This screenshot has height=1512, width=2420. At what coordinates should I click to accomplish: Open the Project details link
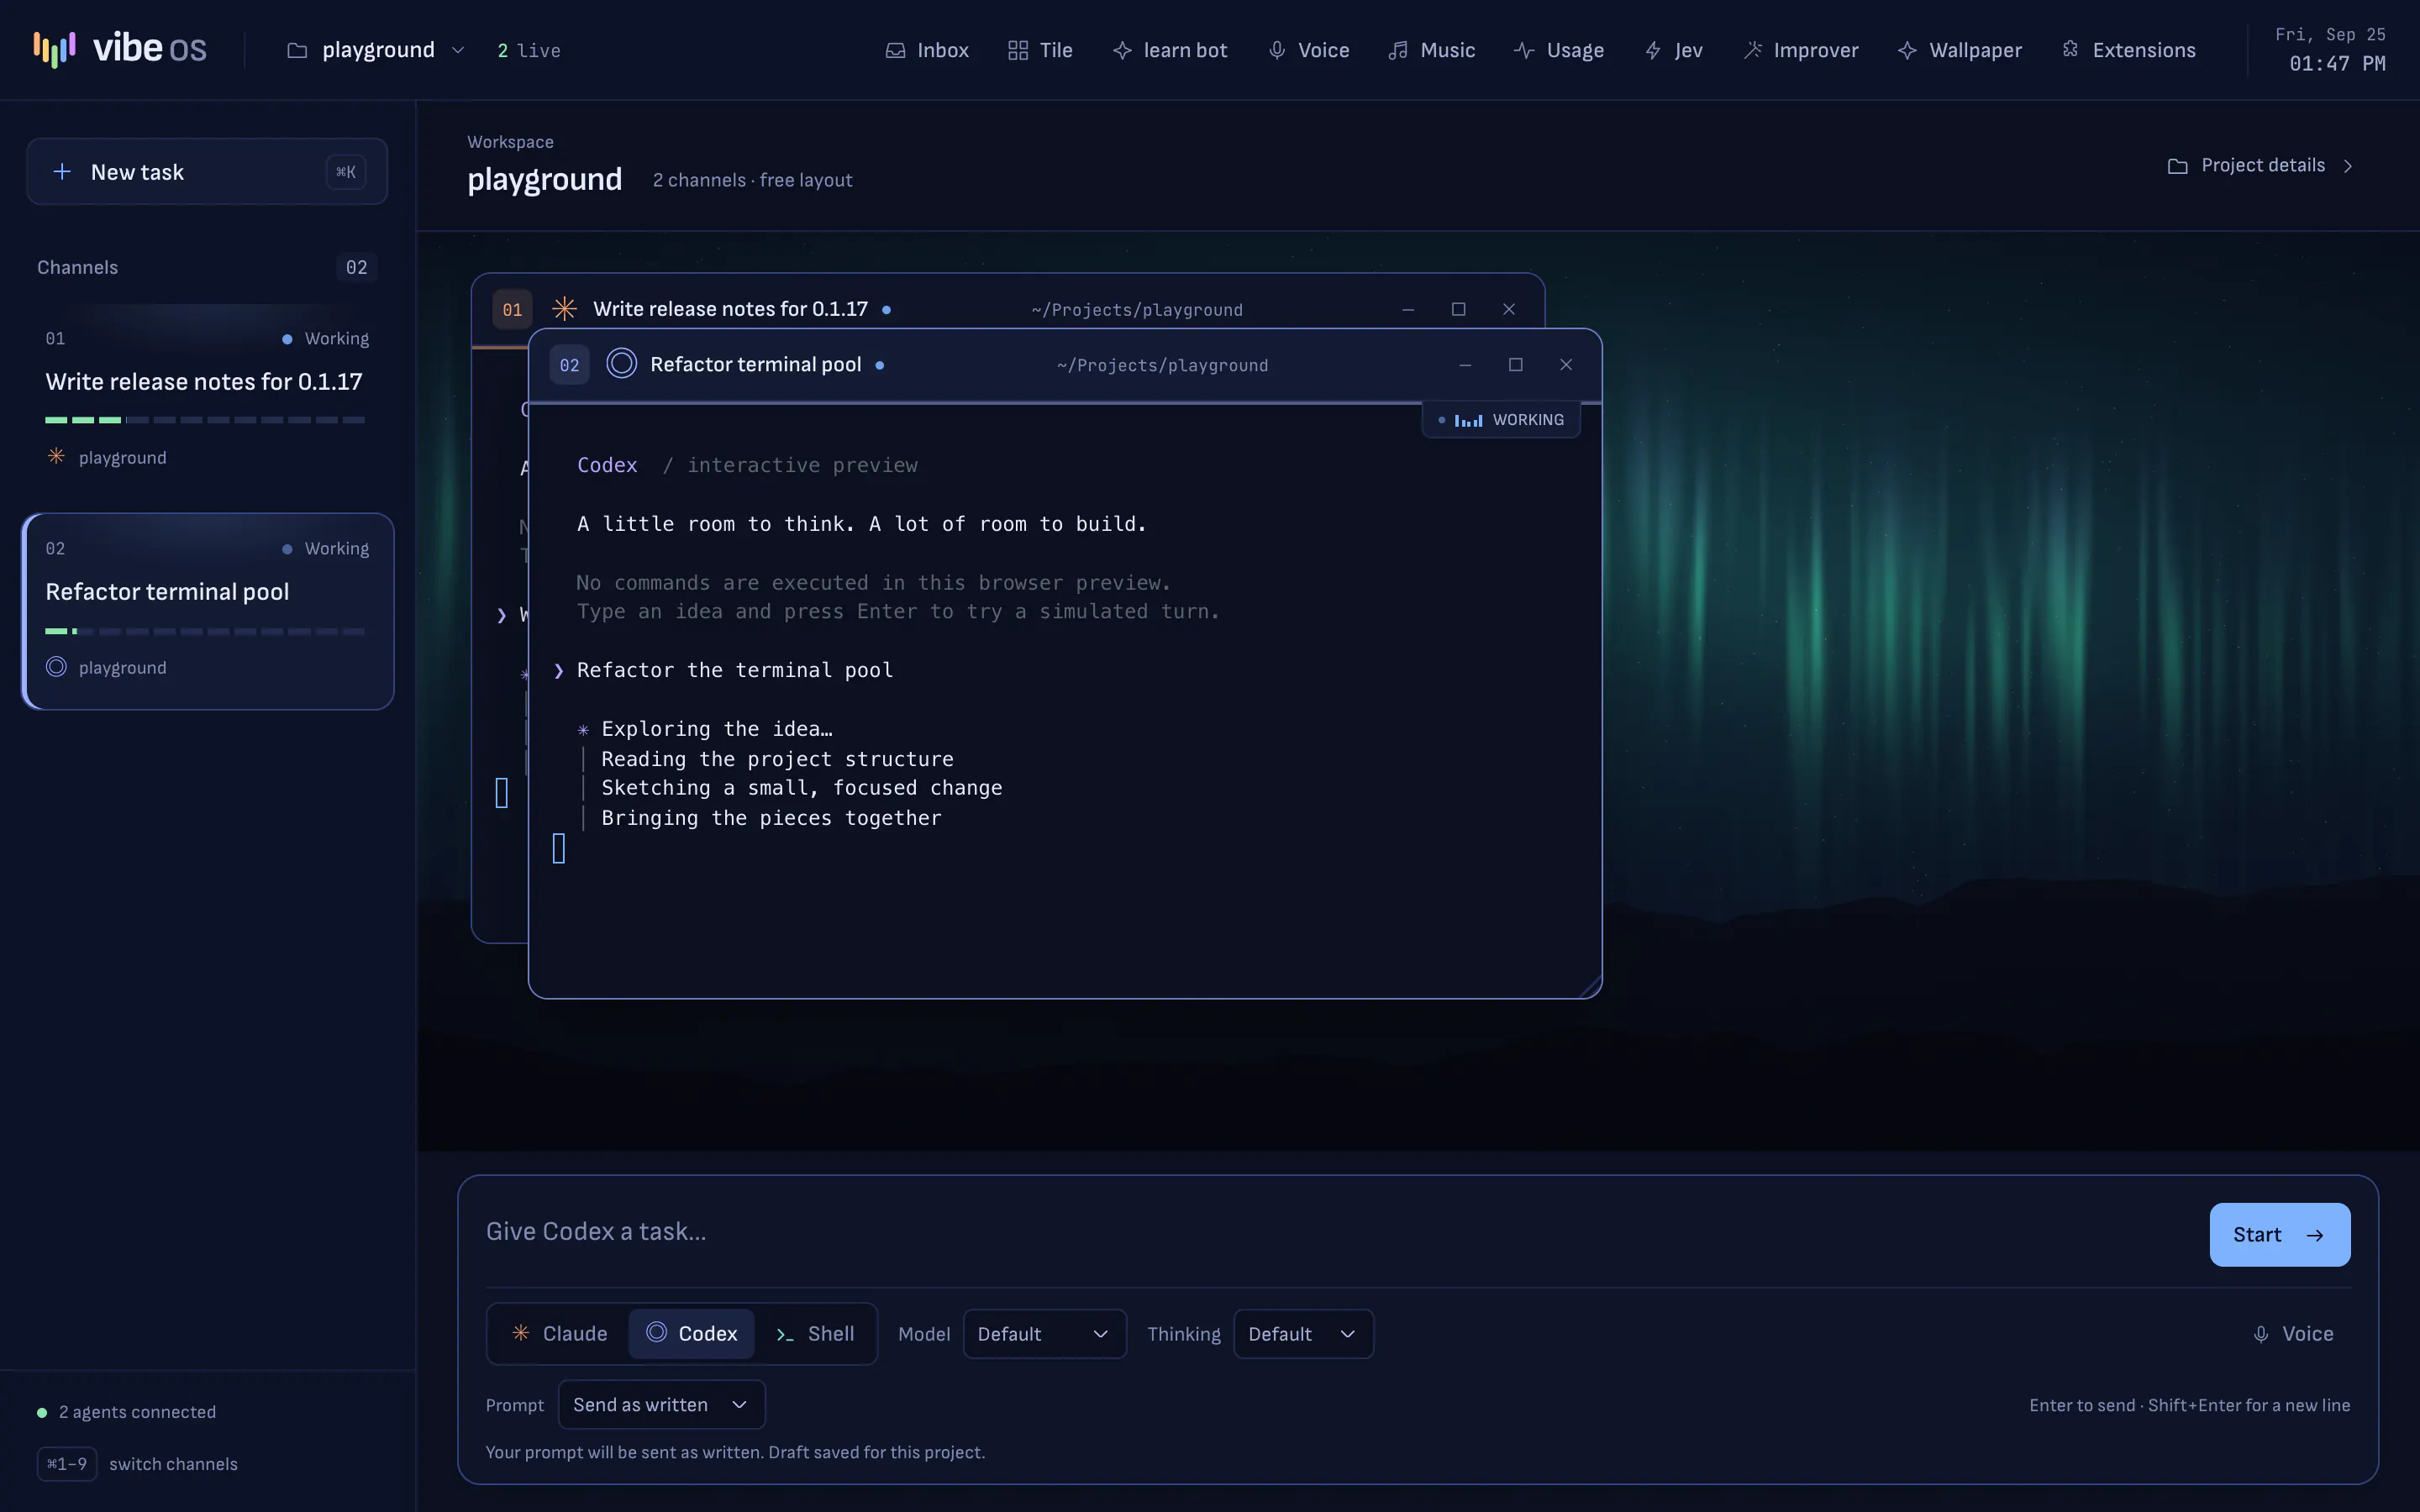tap(2262, 166)
